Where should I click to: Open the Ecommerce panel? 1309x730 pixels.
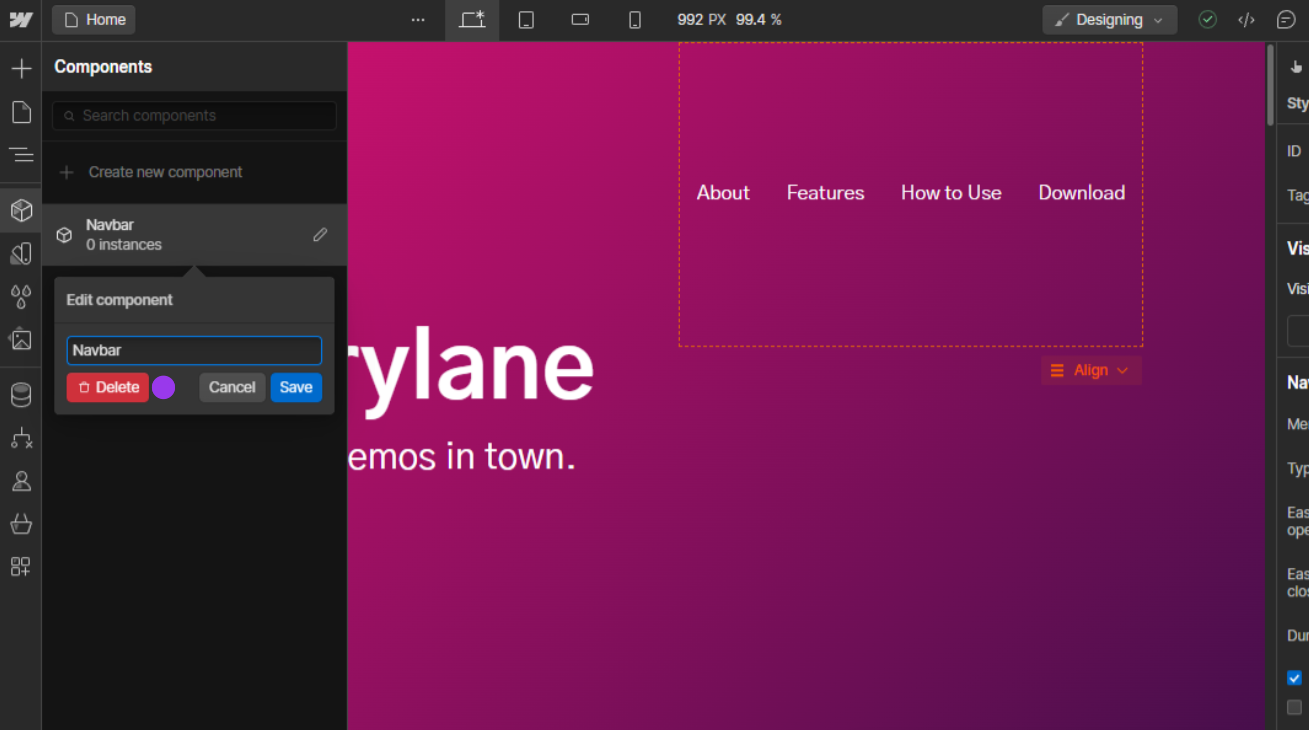pos(21,523)
